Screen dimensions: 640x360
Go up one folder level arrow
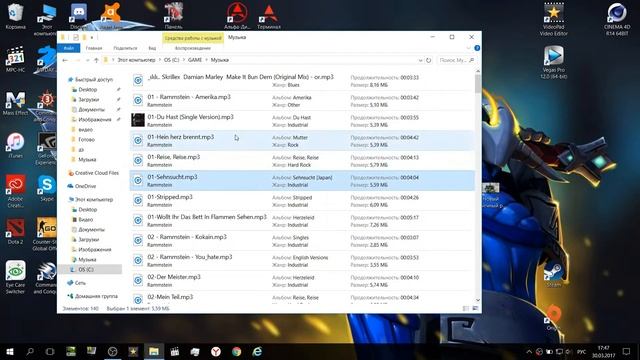pyautogui.click(x=96, y=60)
